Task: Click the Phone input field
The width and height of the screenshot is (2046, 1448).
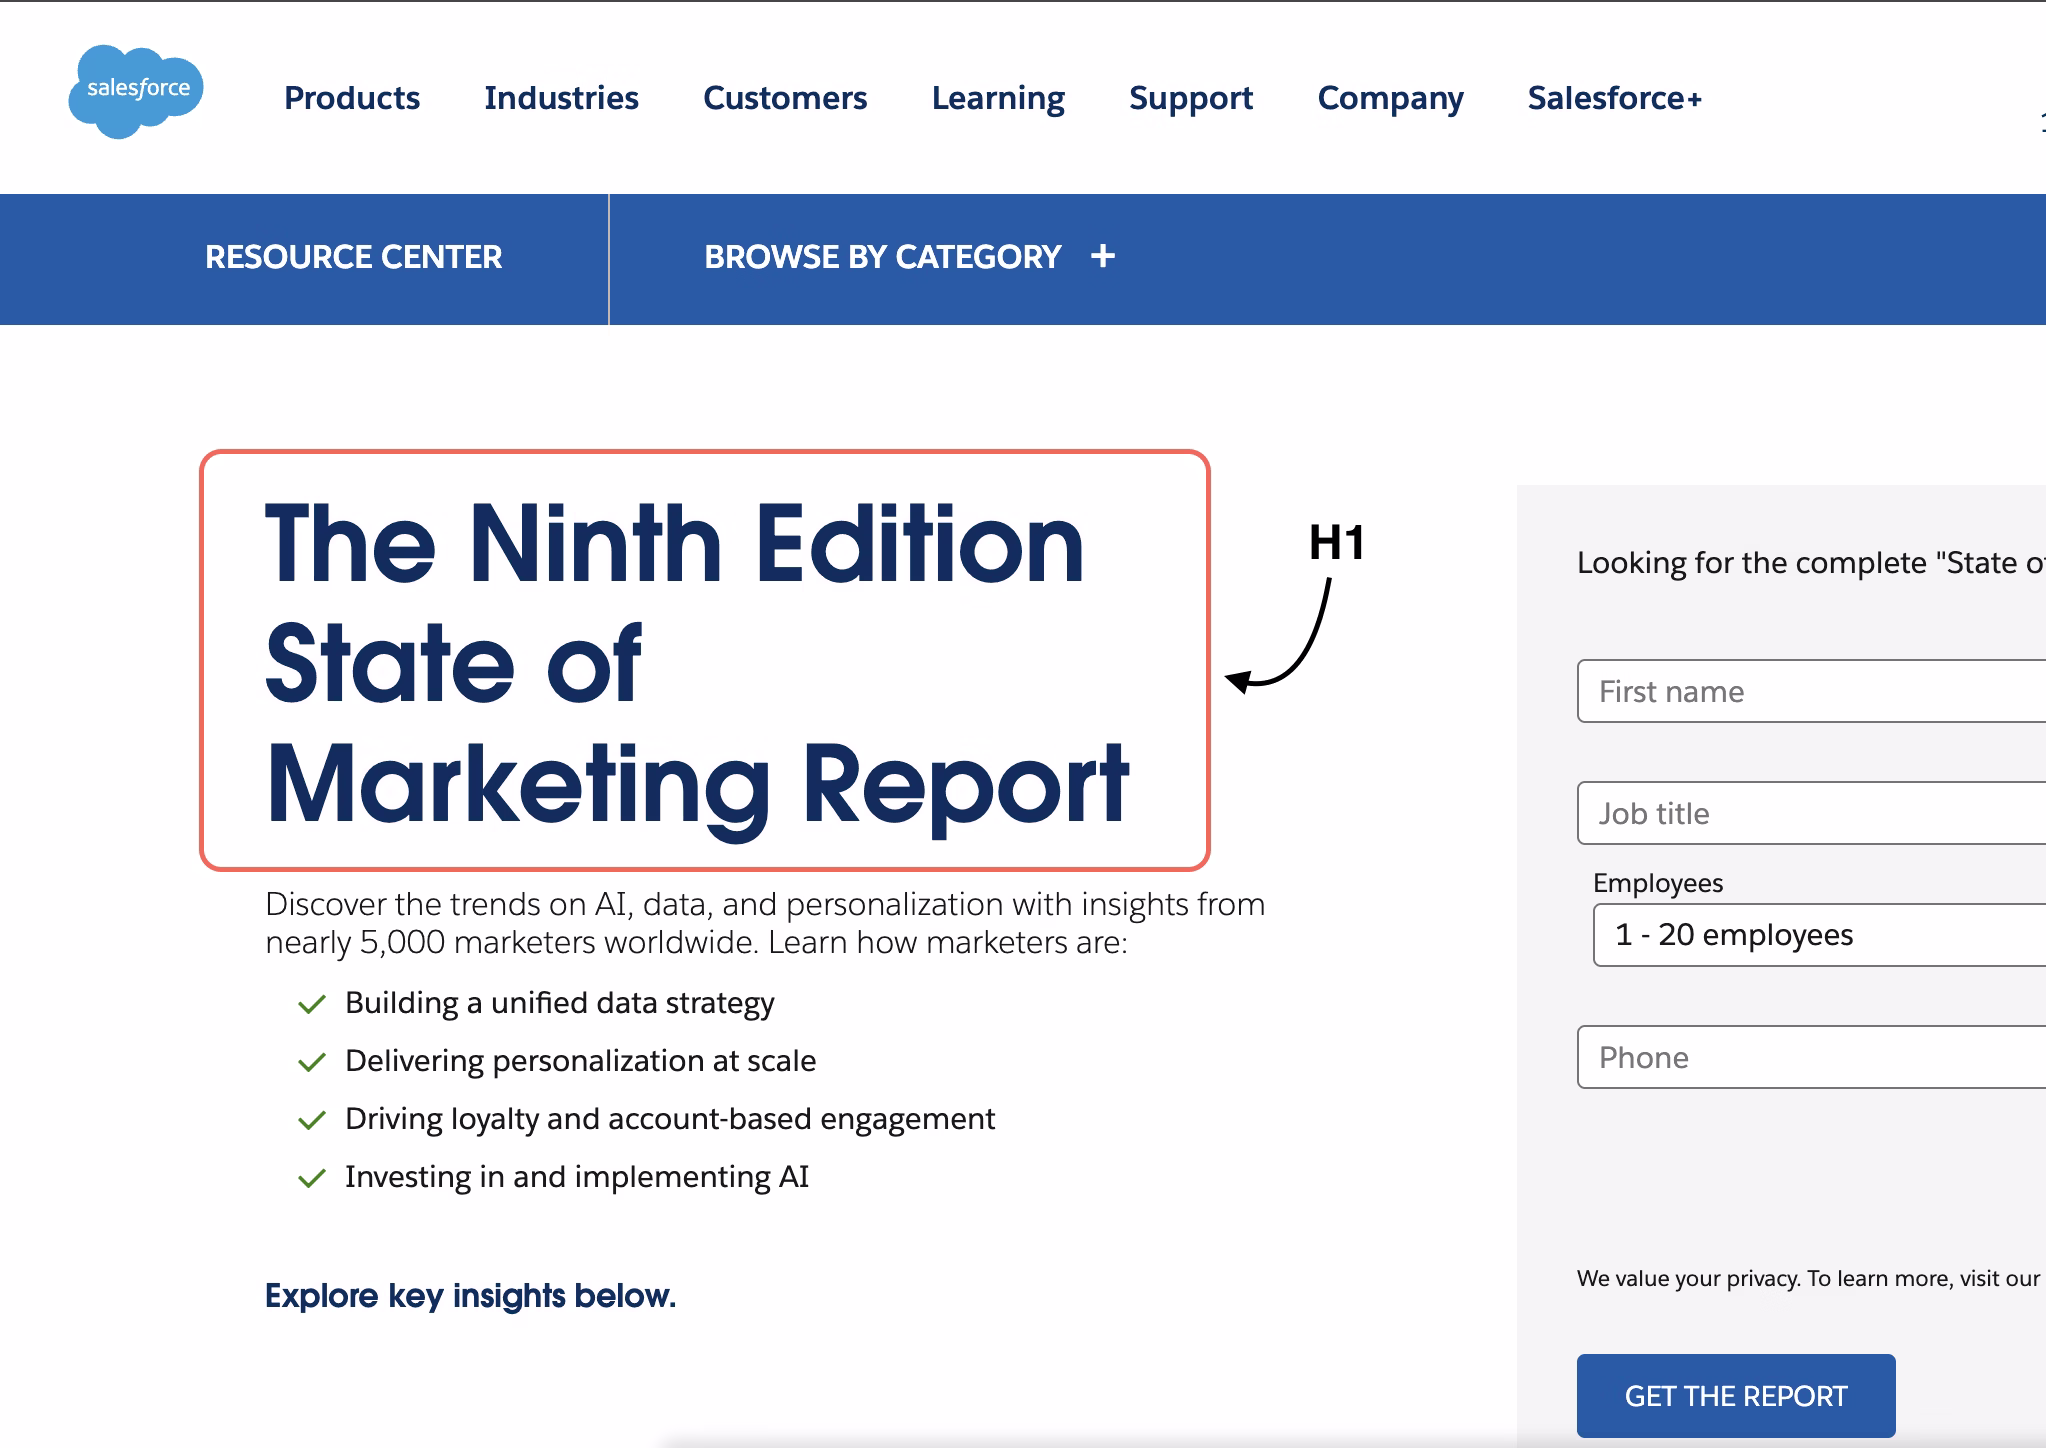Action: coord(1812,1057)
